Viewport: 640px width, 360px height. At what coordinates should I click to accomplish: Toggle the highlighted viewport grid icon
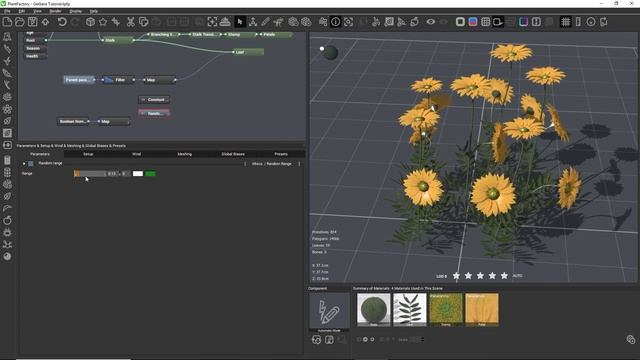(x=565, y=22)
